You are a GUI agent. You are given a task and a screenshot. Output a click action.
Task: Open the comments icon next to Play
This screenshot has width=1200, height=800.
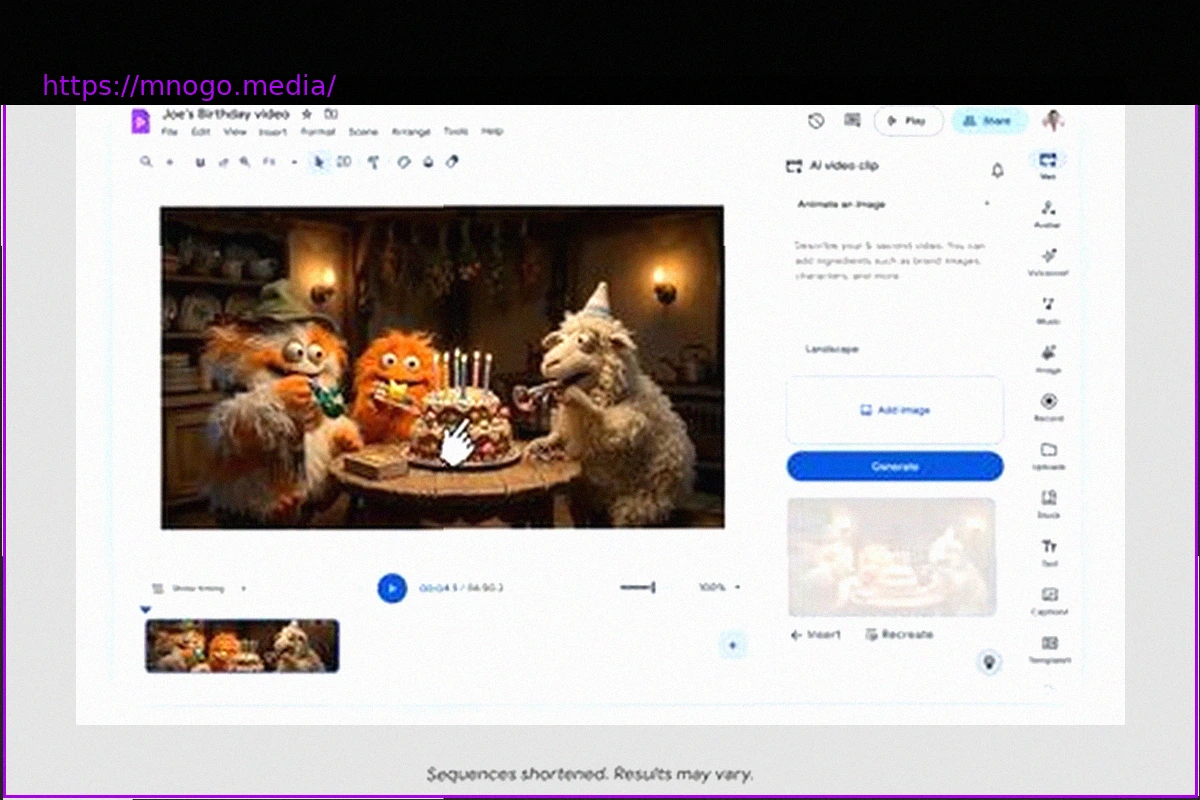[x=852, y=120]
